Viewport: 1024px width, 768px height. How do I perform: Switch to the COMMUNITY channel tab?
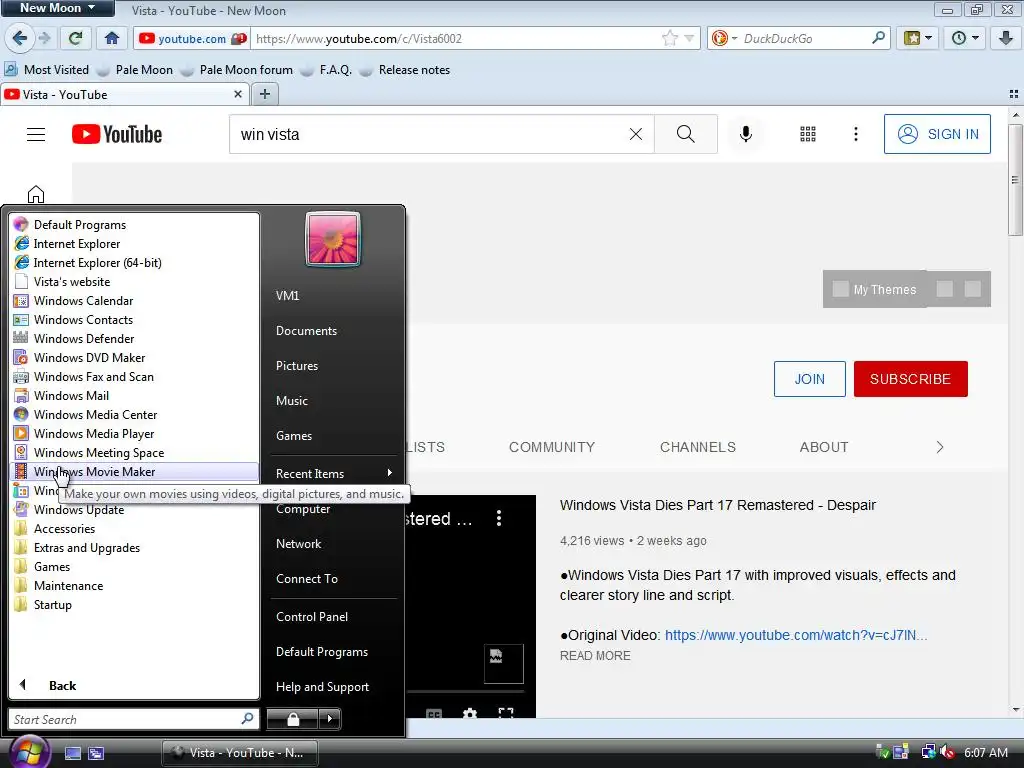552,447
